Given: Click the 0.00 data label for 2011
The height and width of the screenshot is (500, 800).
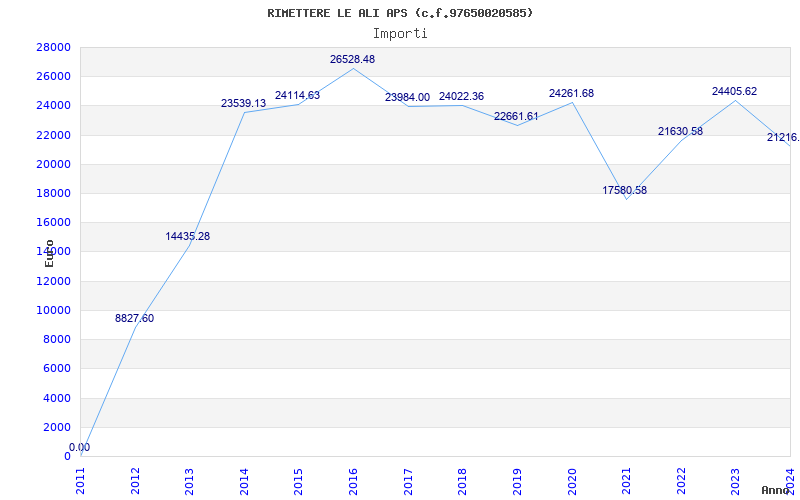Looking at the screenshot, I should click(x=80, y=447).
